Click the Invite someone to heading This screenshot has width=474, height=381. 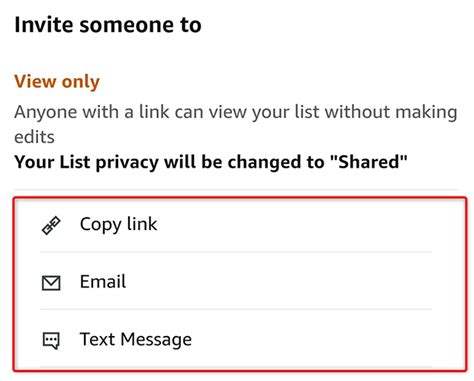pos(108,25)
